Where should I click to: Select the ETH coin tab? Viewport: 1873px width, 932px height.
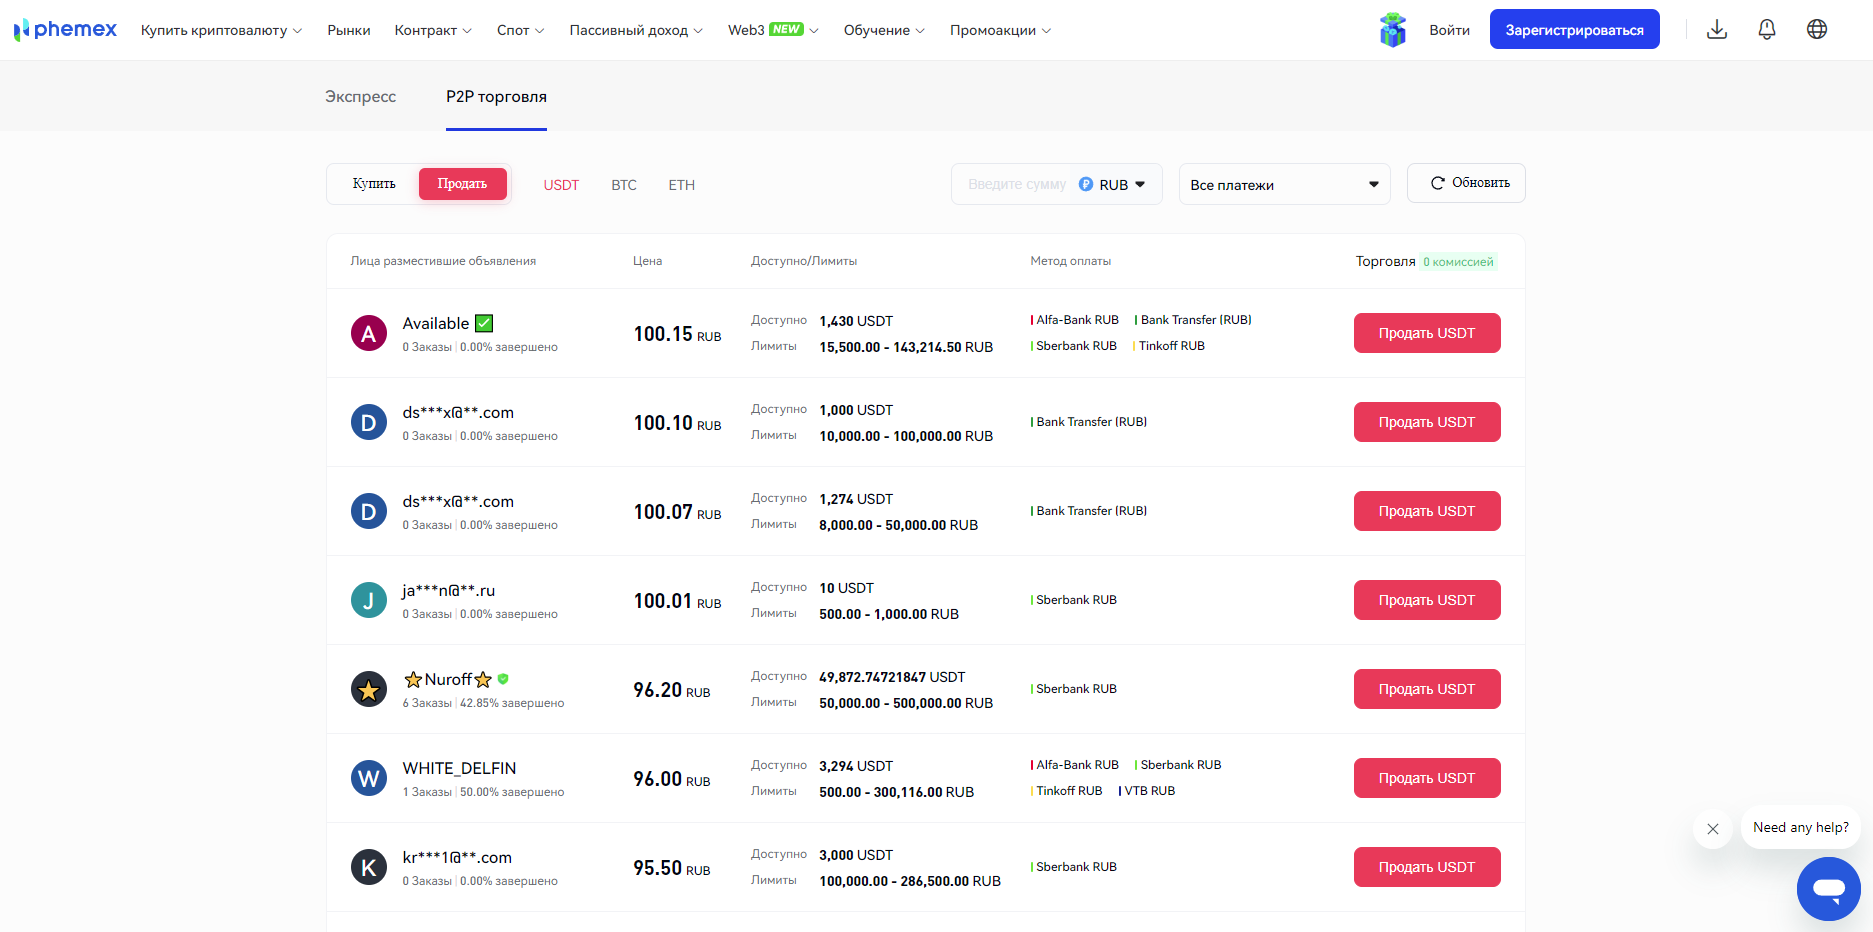point(682,185)
